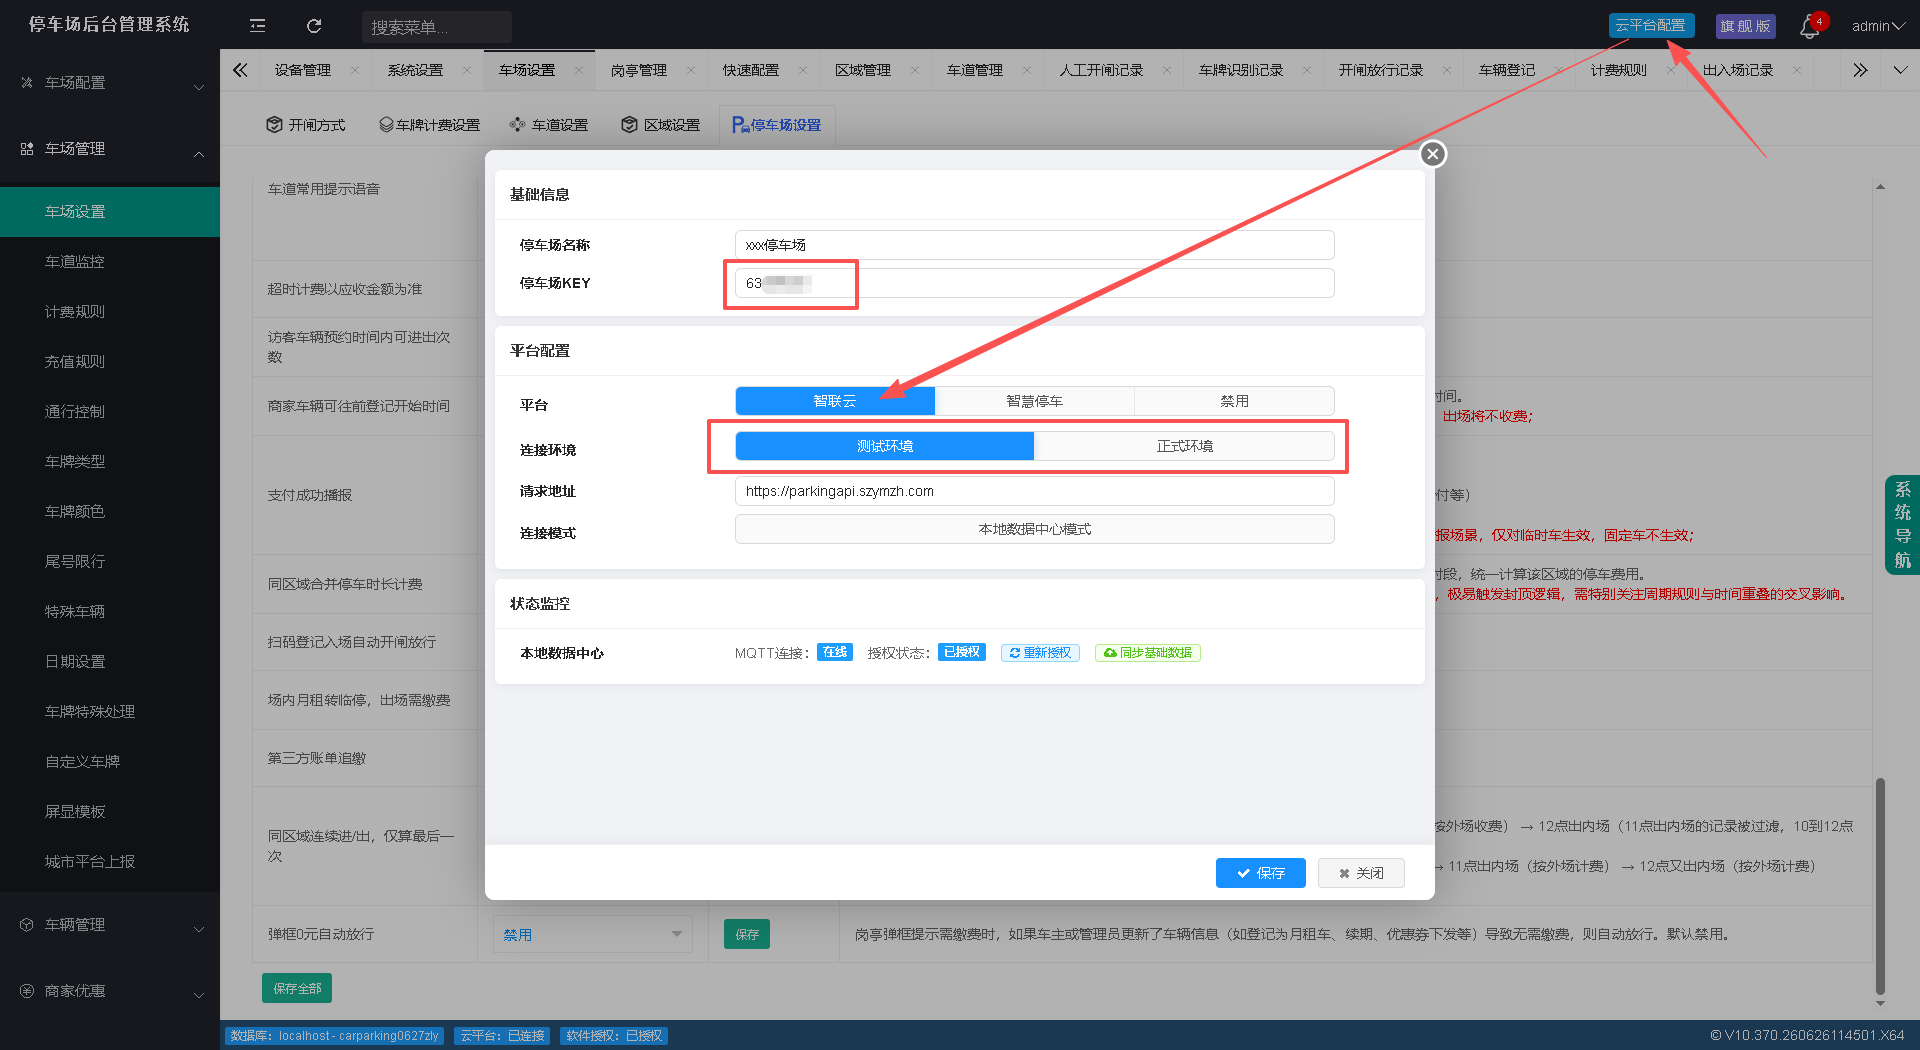Click the page vertical scrollbar
This screenshot has height=1050, width=1920.
pyautogui.click(x=1880, y=888)
